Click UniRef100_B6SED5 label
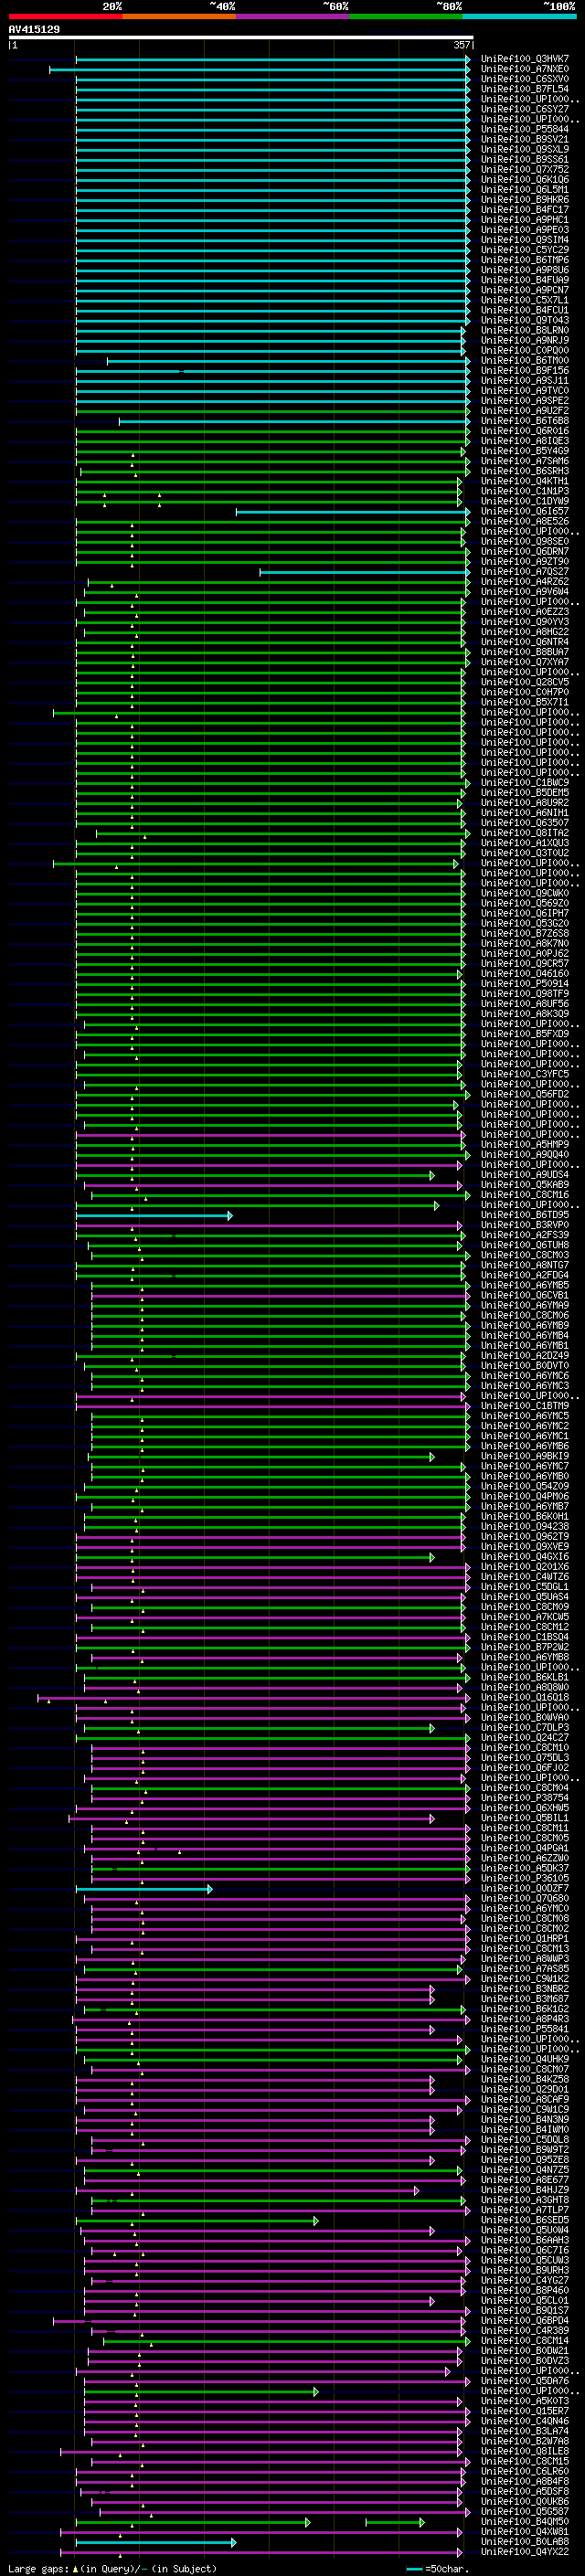This screenshot has width=585, height=2576. 525,2220
